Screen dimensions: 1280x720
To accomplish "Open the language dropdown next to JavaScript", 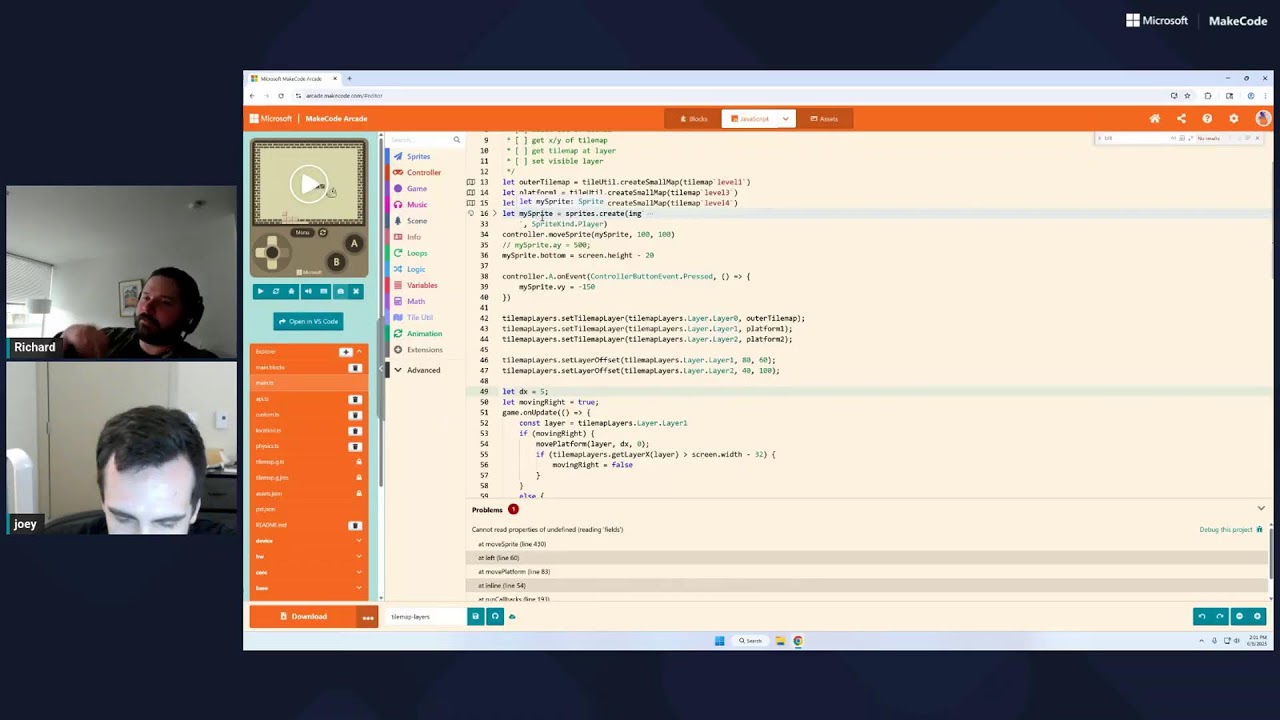I will pos(786,119).
